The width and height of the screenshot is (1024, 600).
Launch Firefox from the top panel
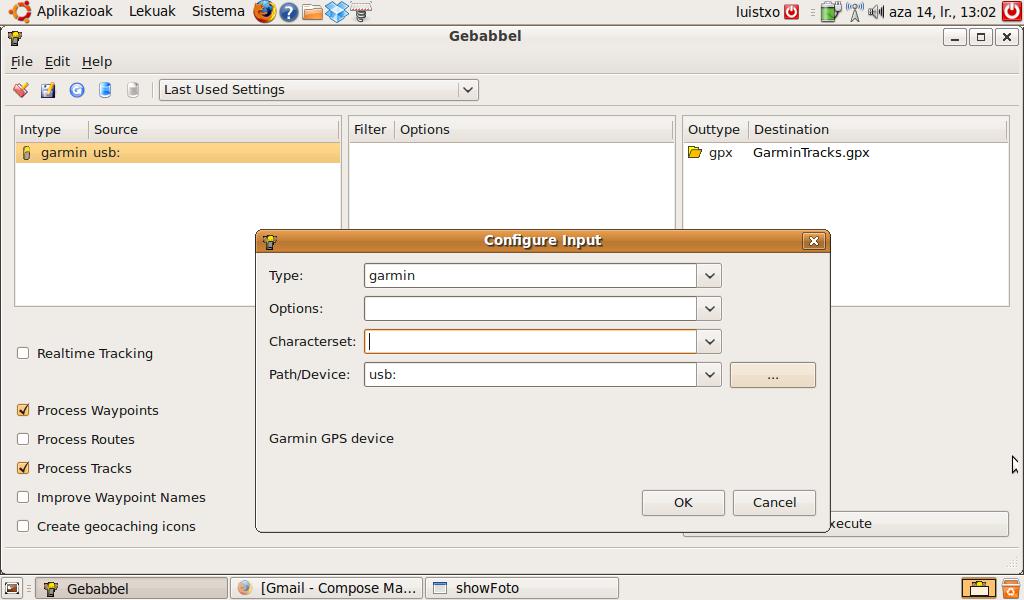click(264, 11)
